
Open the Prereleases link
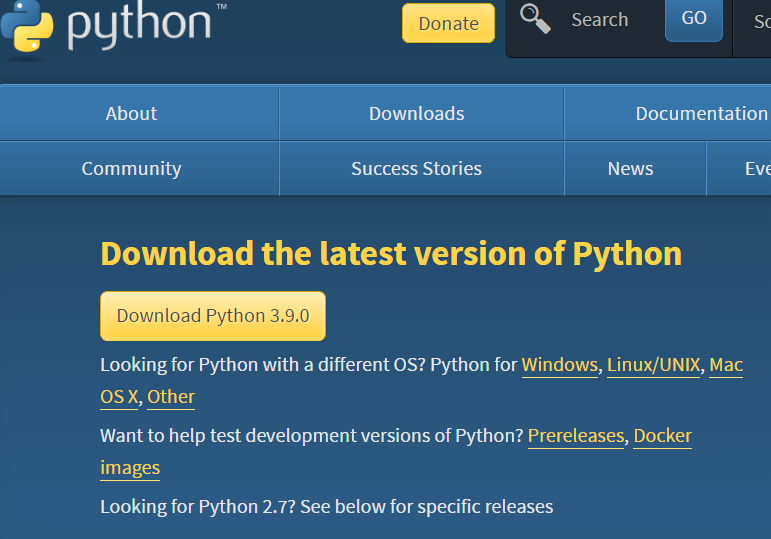pos(576,436)
